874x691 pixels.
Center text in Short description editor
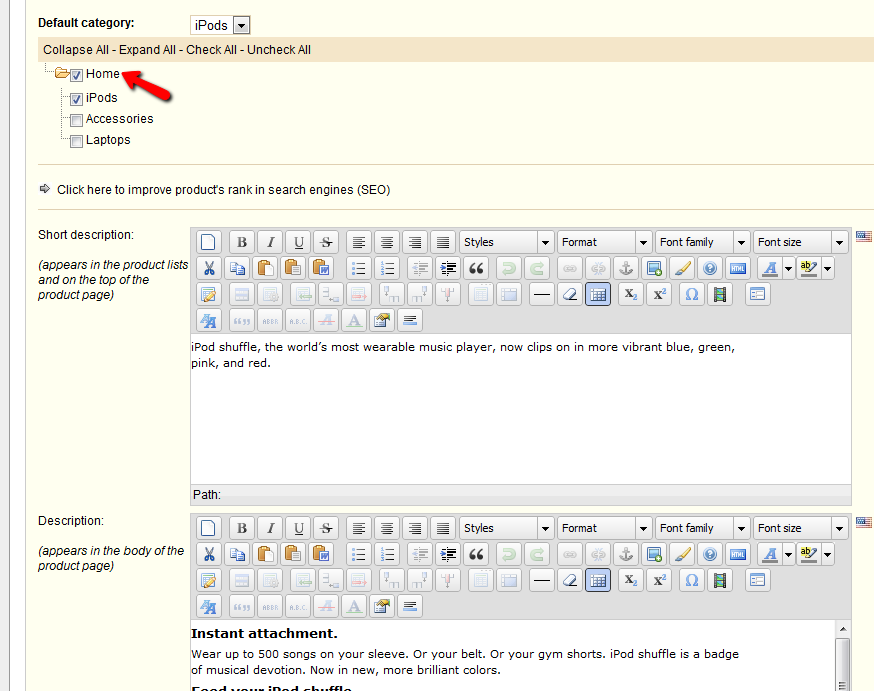(387, 242)
